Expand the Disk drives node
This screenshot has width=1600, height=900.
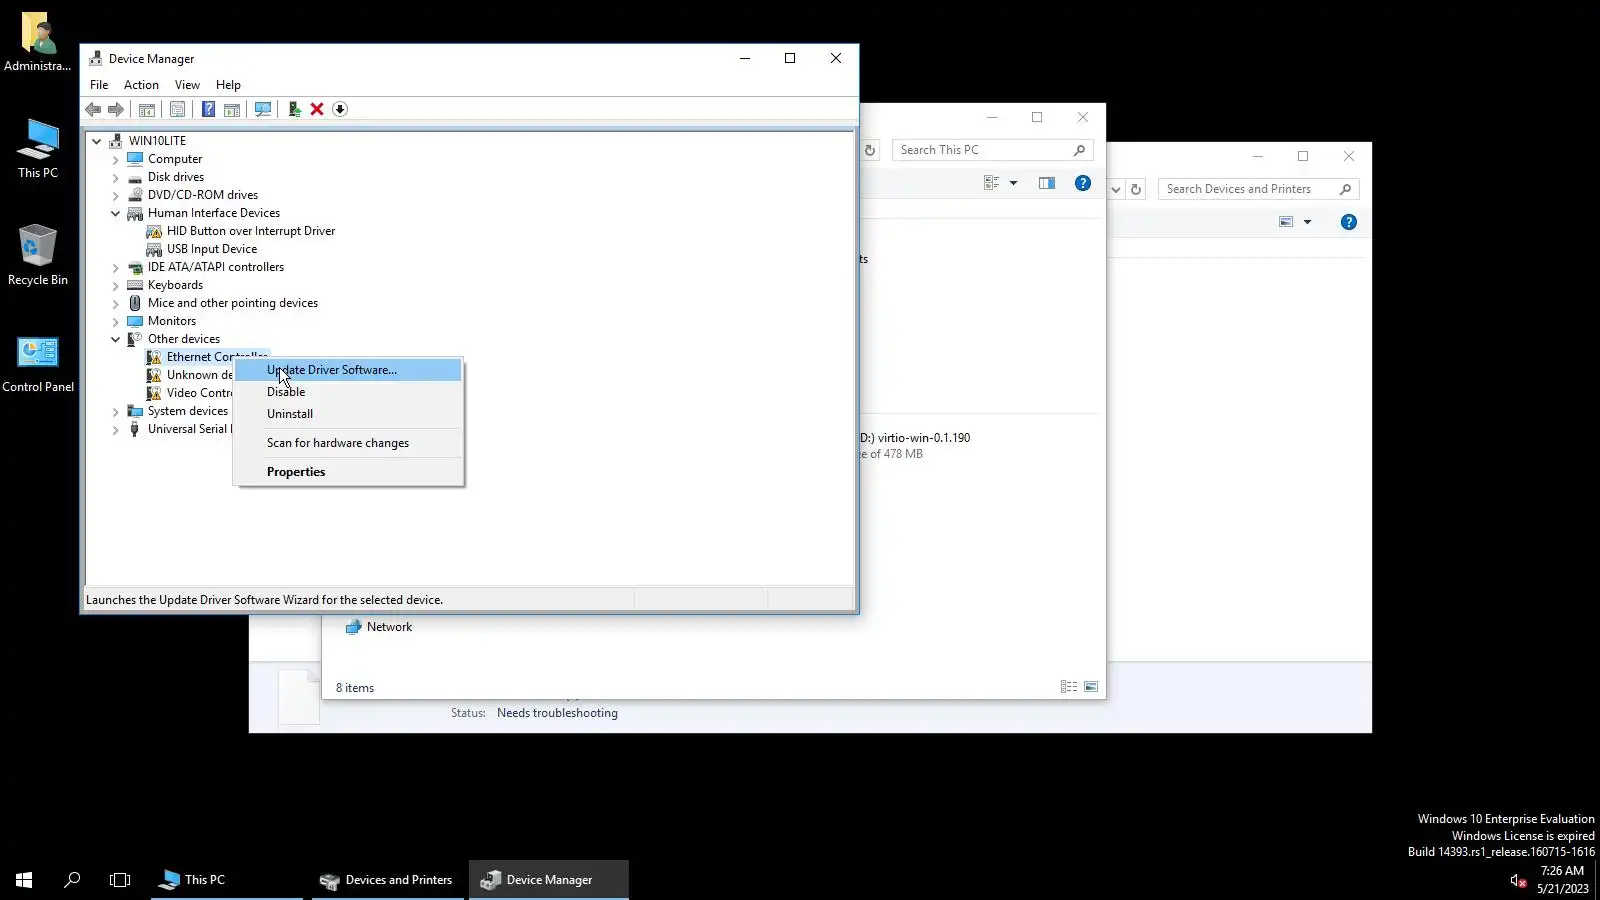pos(116,177)
